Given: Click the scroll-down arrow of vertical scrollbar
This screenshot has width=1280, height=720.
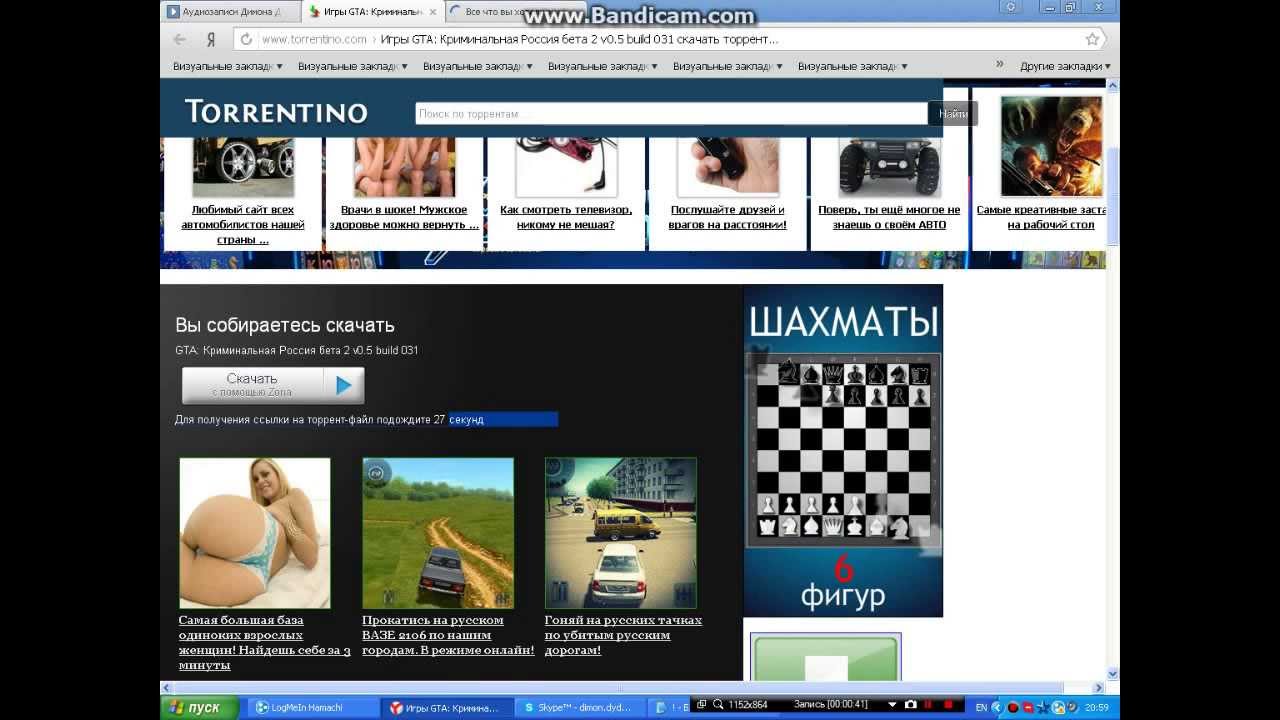Looking at the screenshot, I should click(x=1113, y=674).
